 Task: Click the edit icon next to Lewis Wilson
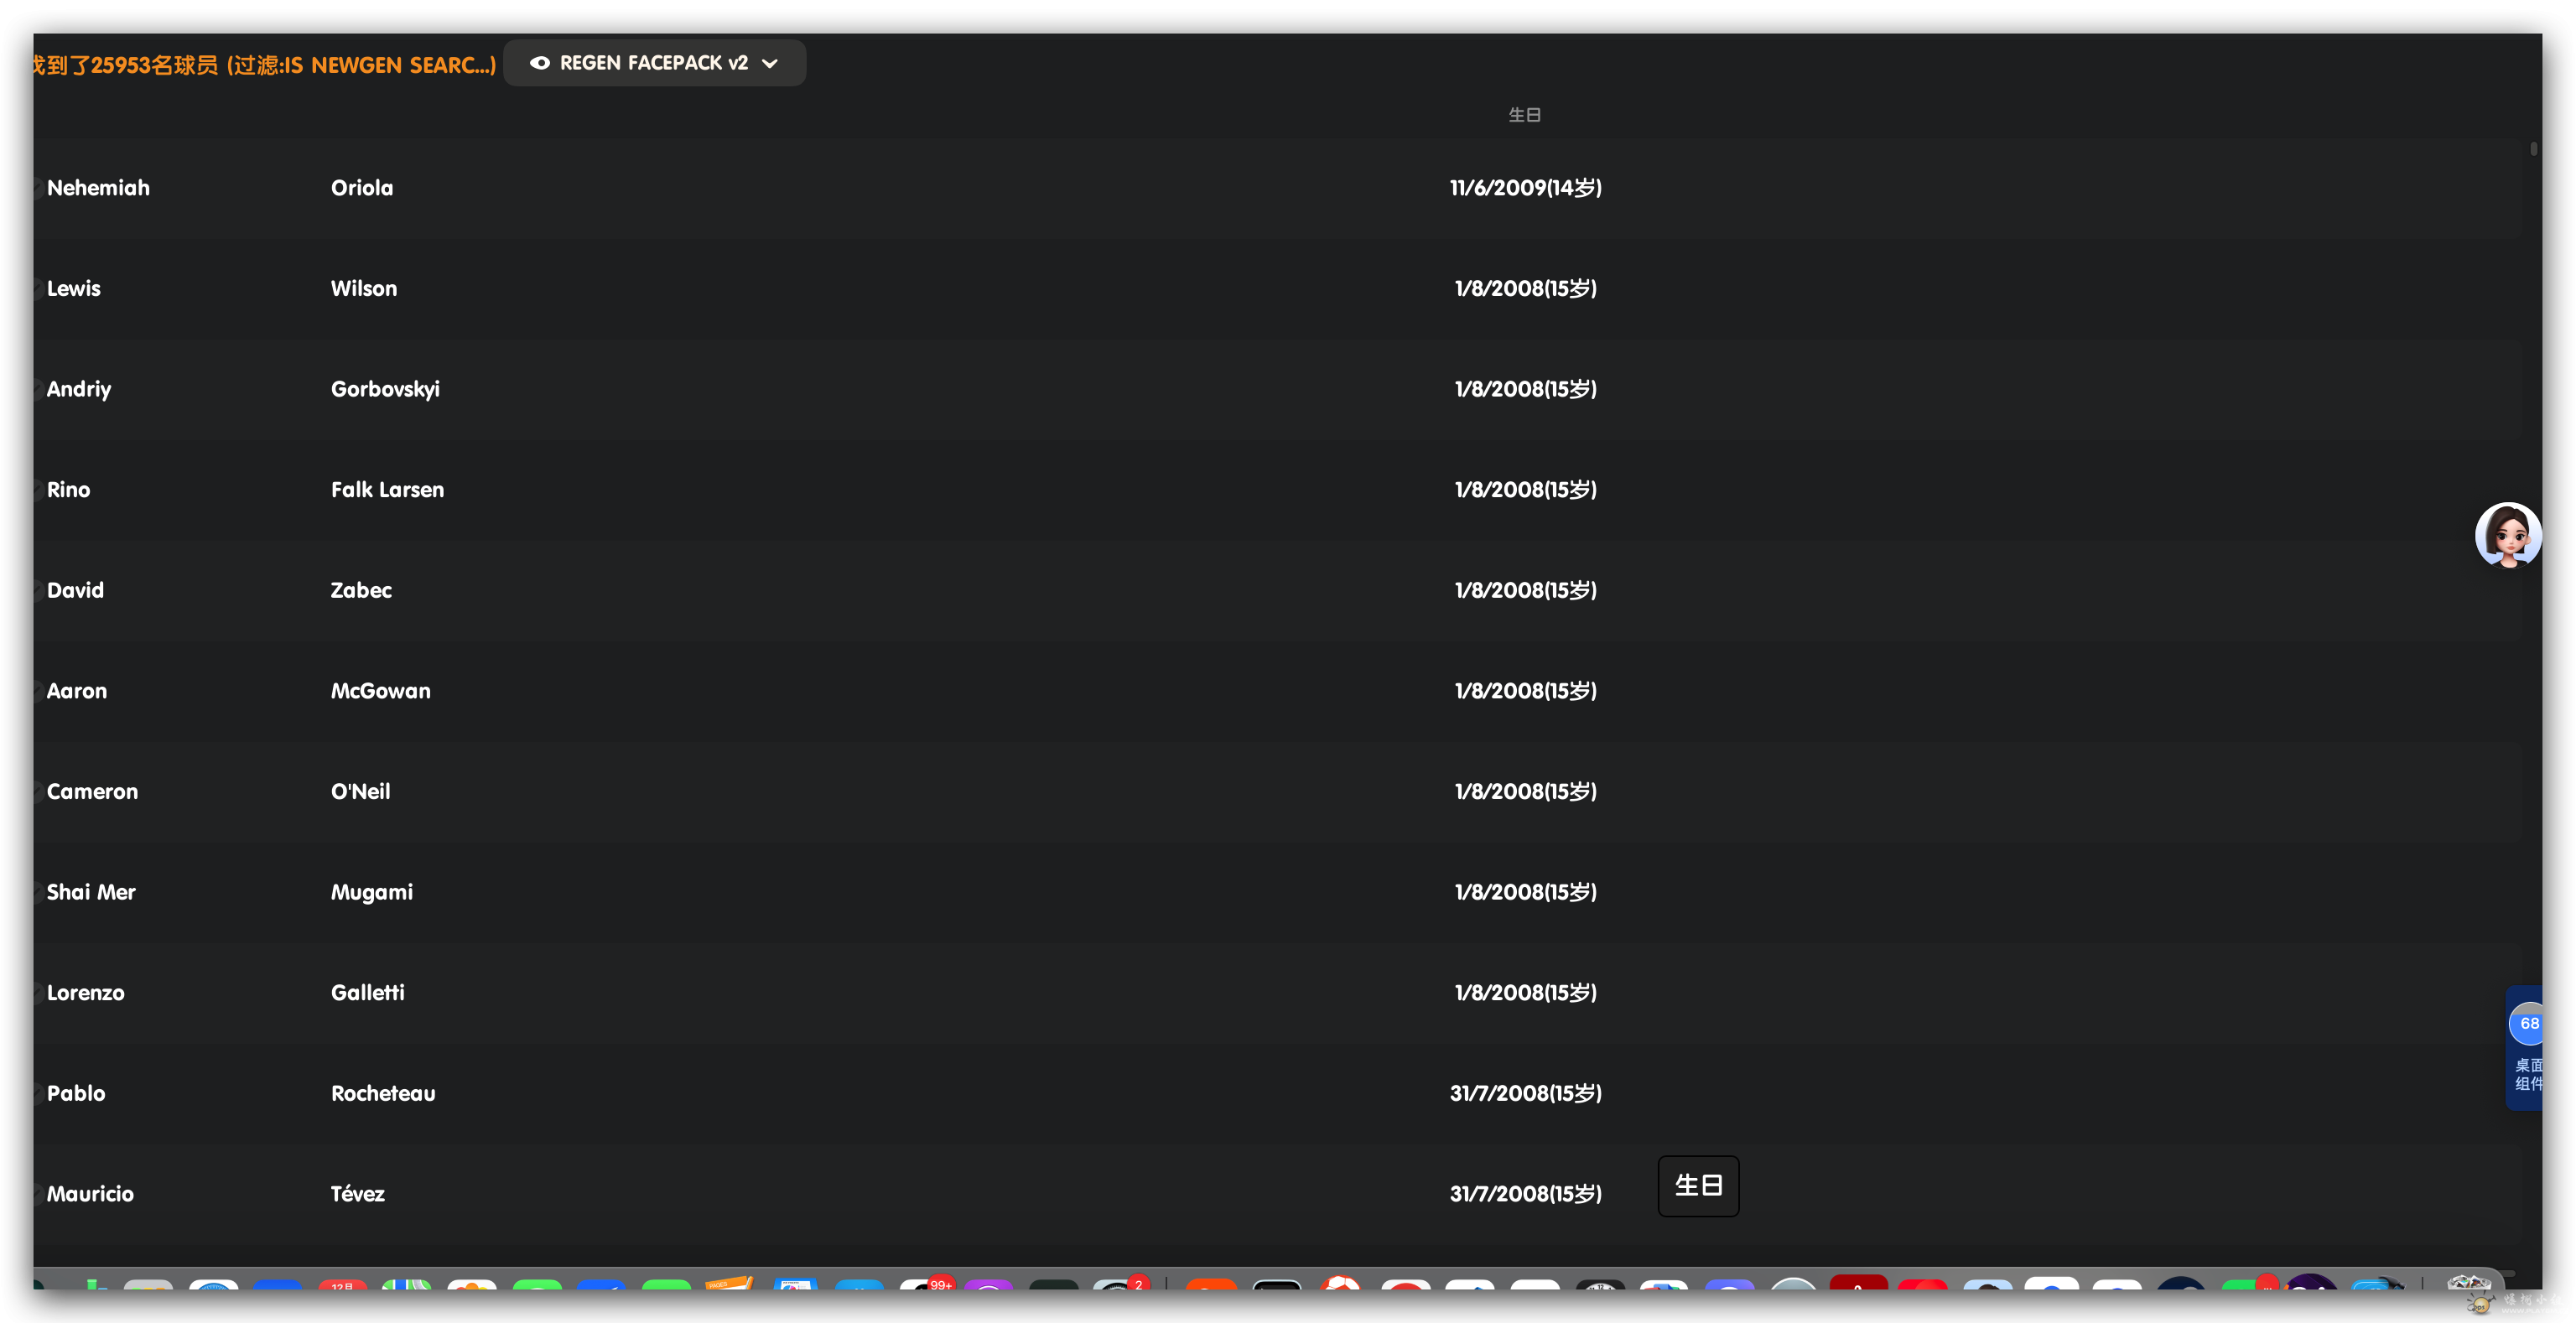click(x=38, y=288)
